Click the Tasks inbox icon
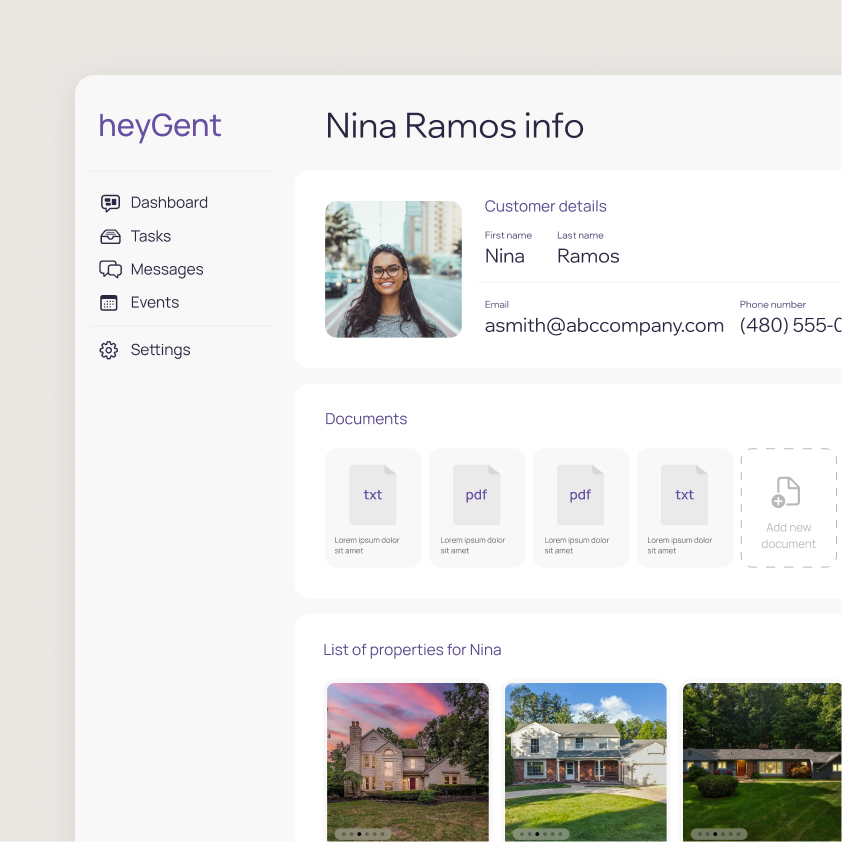The image size is (842, 842). [x=110, y=237]
